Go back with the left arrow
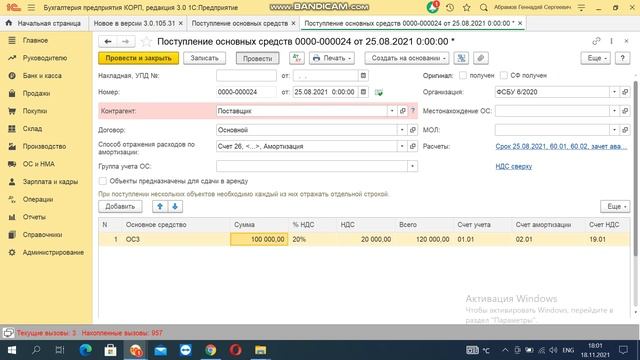Screen dimensions: 640x360 point(108,41)
